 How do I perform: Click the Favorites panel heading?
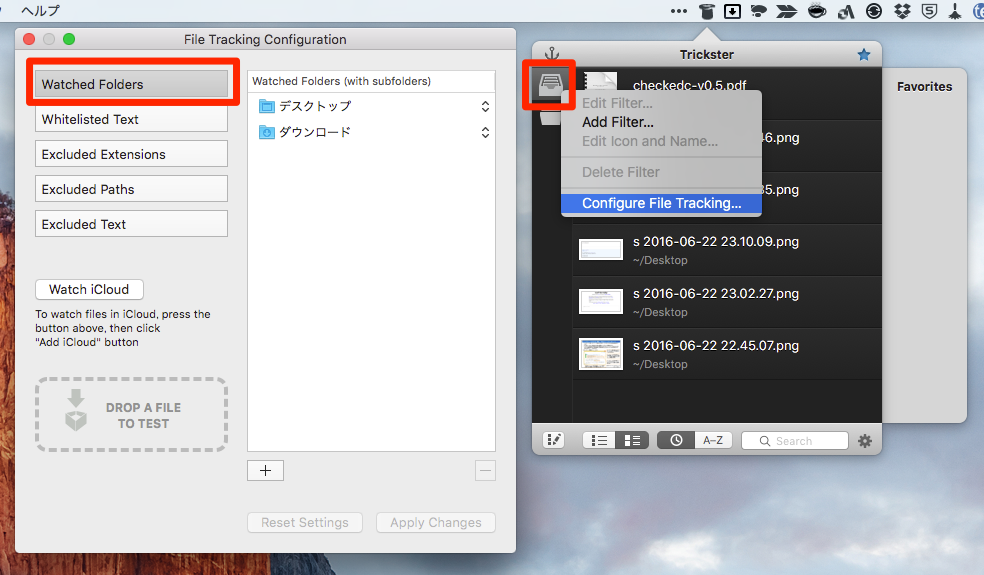coord(924,87)
